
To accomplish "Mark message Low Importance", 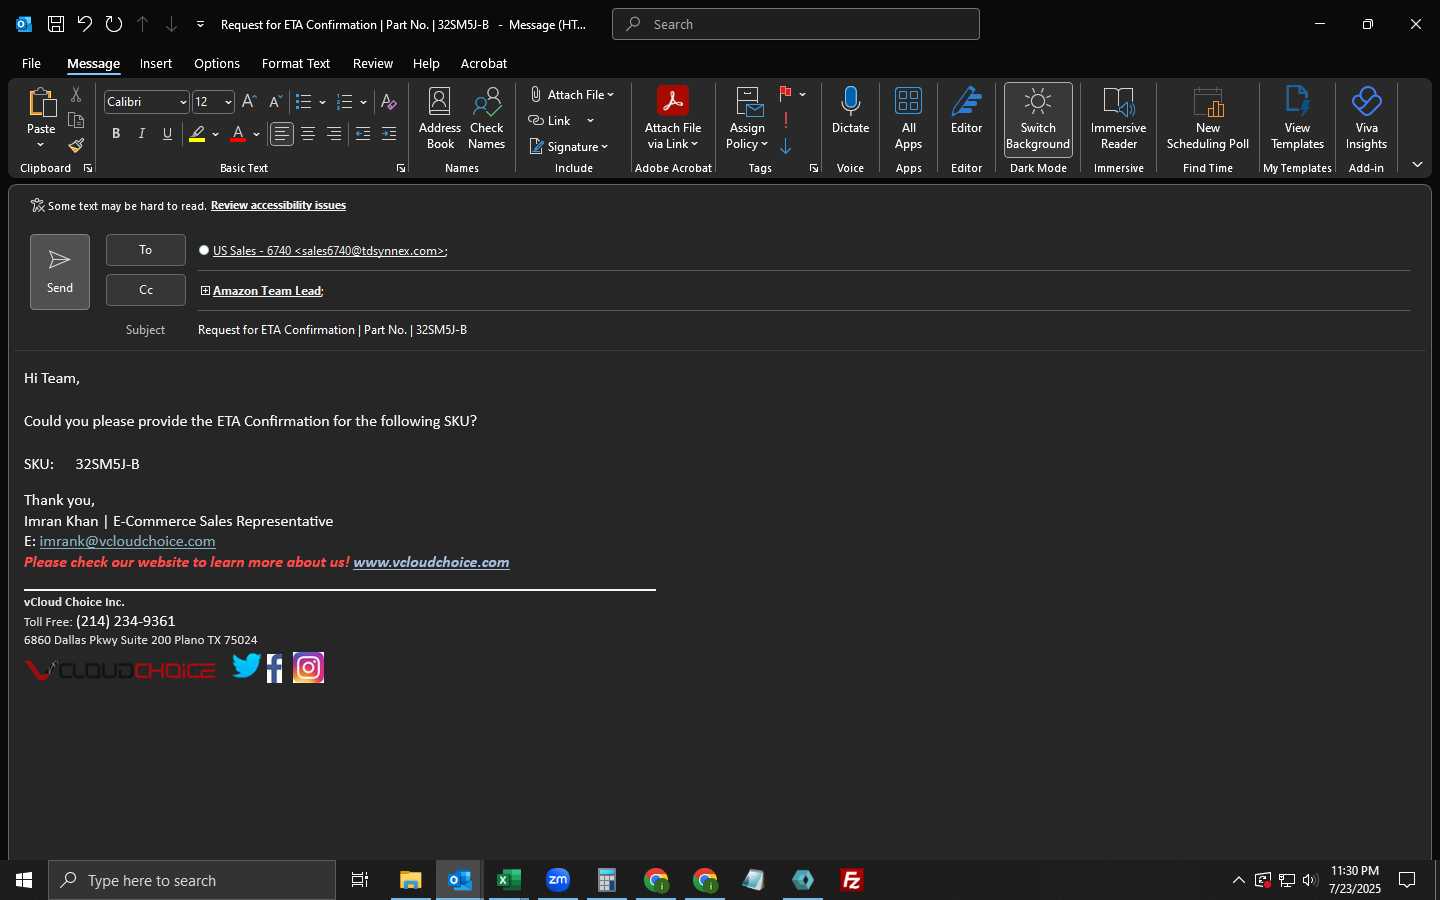I will pos(786,146).
